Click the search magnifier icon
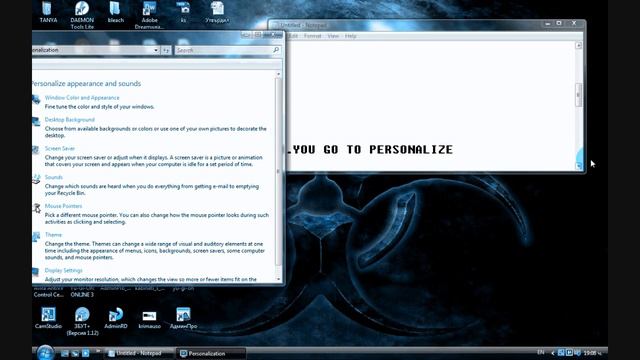Screen dimensions: 640x360 [276, 50]
